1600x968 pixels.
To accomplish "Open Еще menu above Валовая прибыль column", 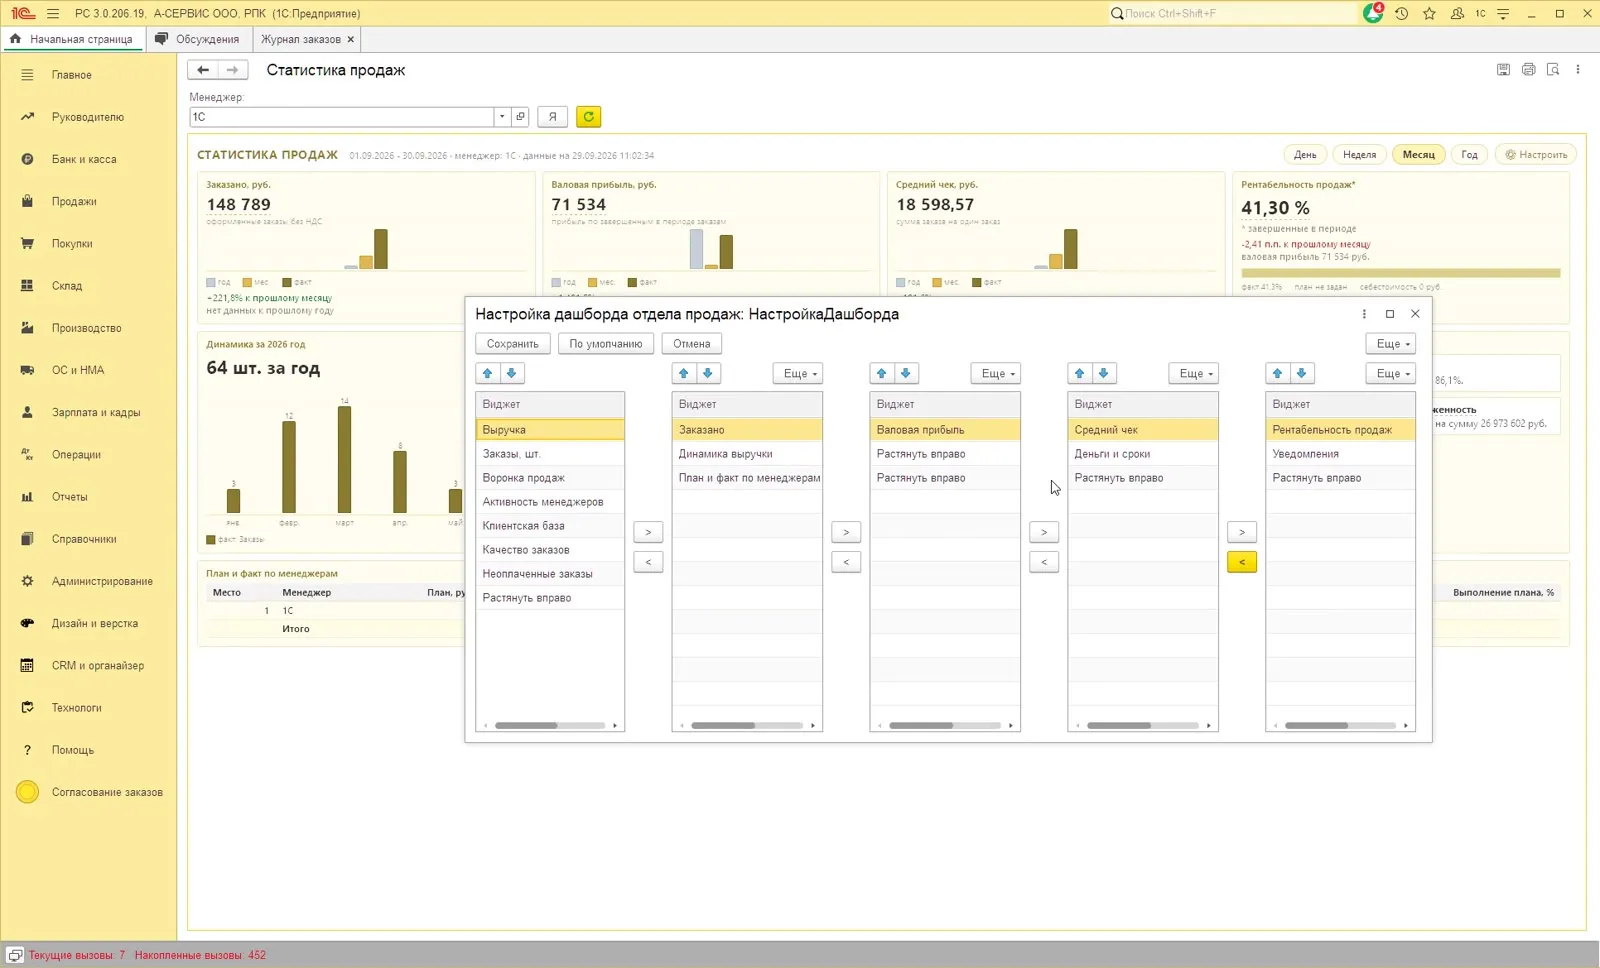I will coord(996,373).
